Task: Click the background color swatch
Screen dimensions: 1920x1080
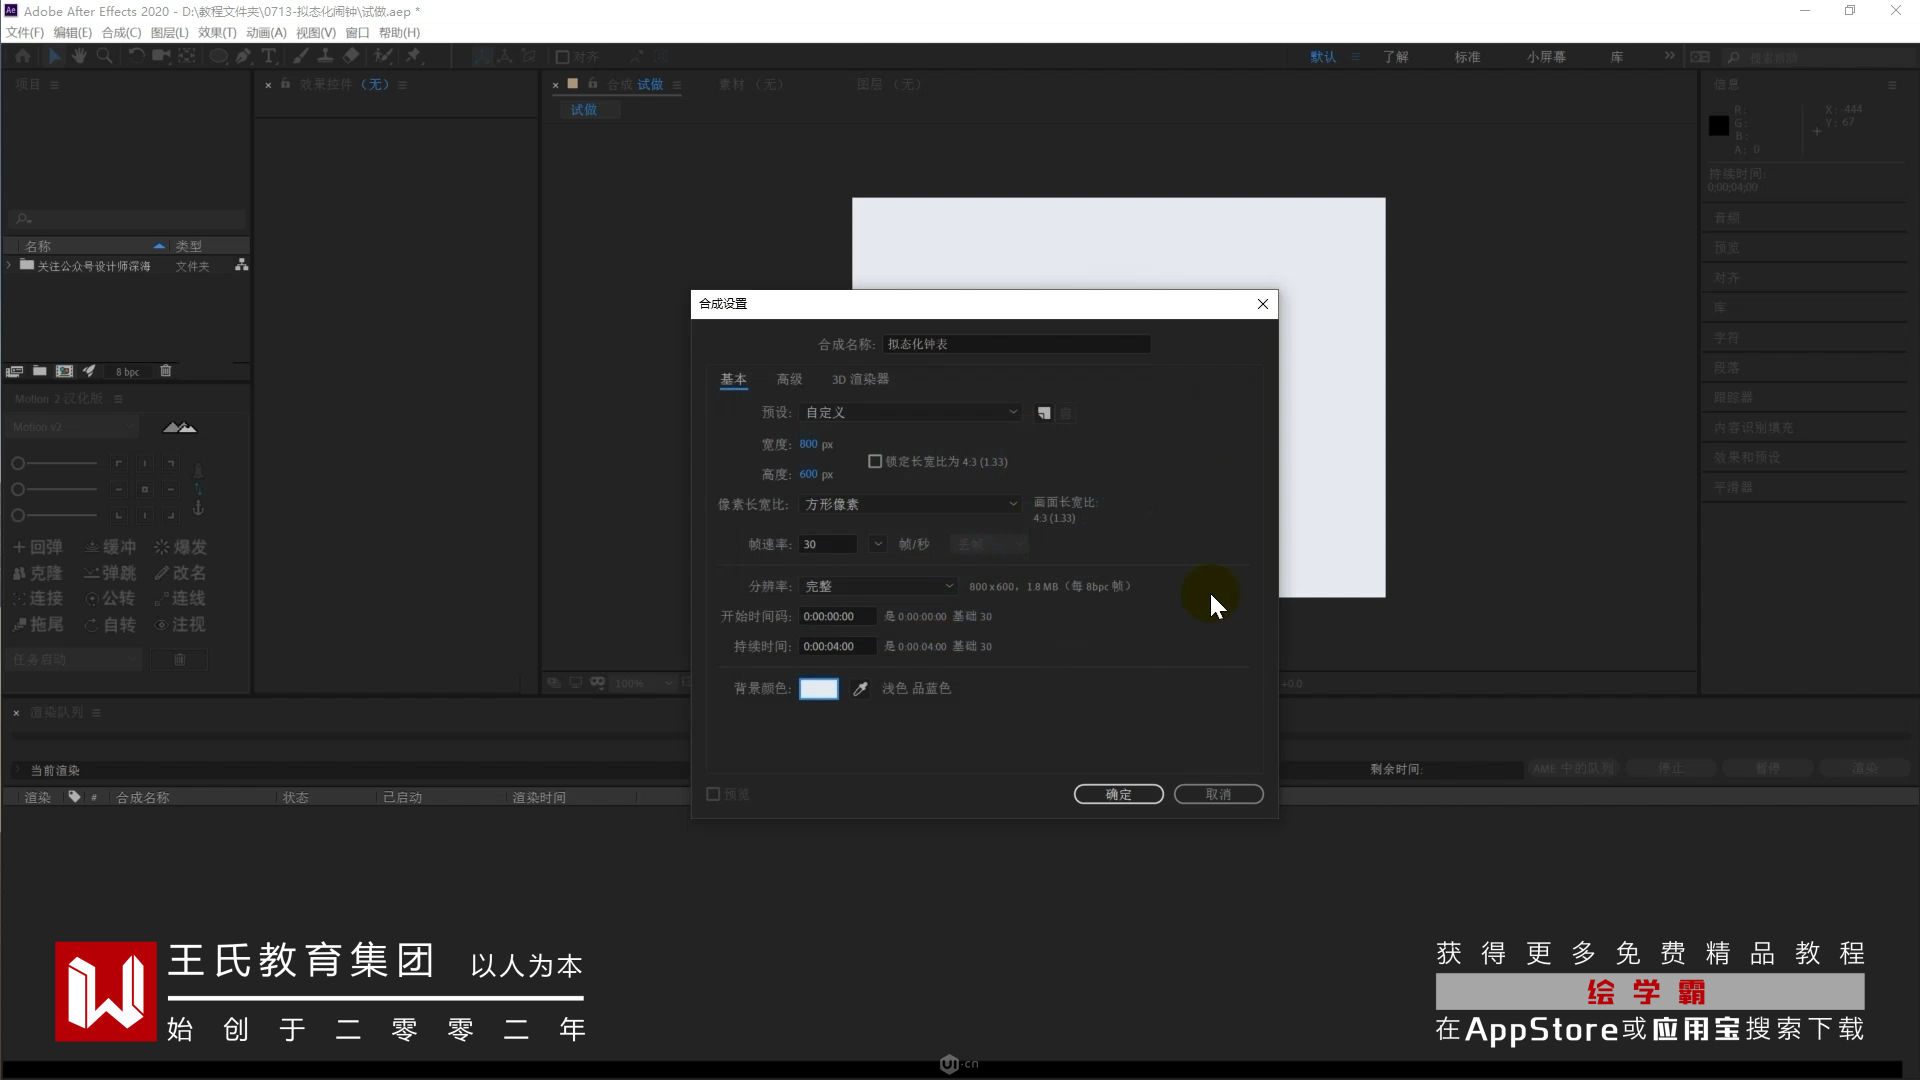Action: coord(818,689)
